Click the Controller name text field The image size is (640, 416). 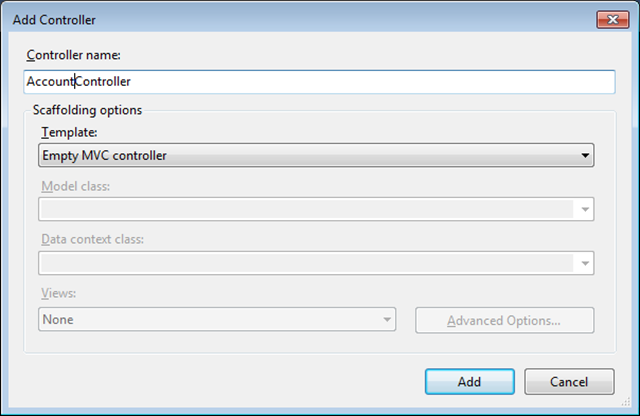tap(320, 82)
